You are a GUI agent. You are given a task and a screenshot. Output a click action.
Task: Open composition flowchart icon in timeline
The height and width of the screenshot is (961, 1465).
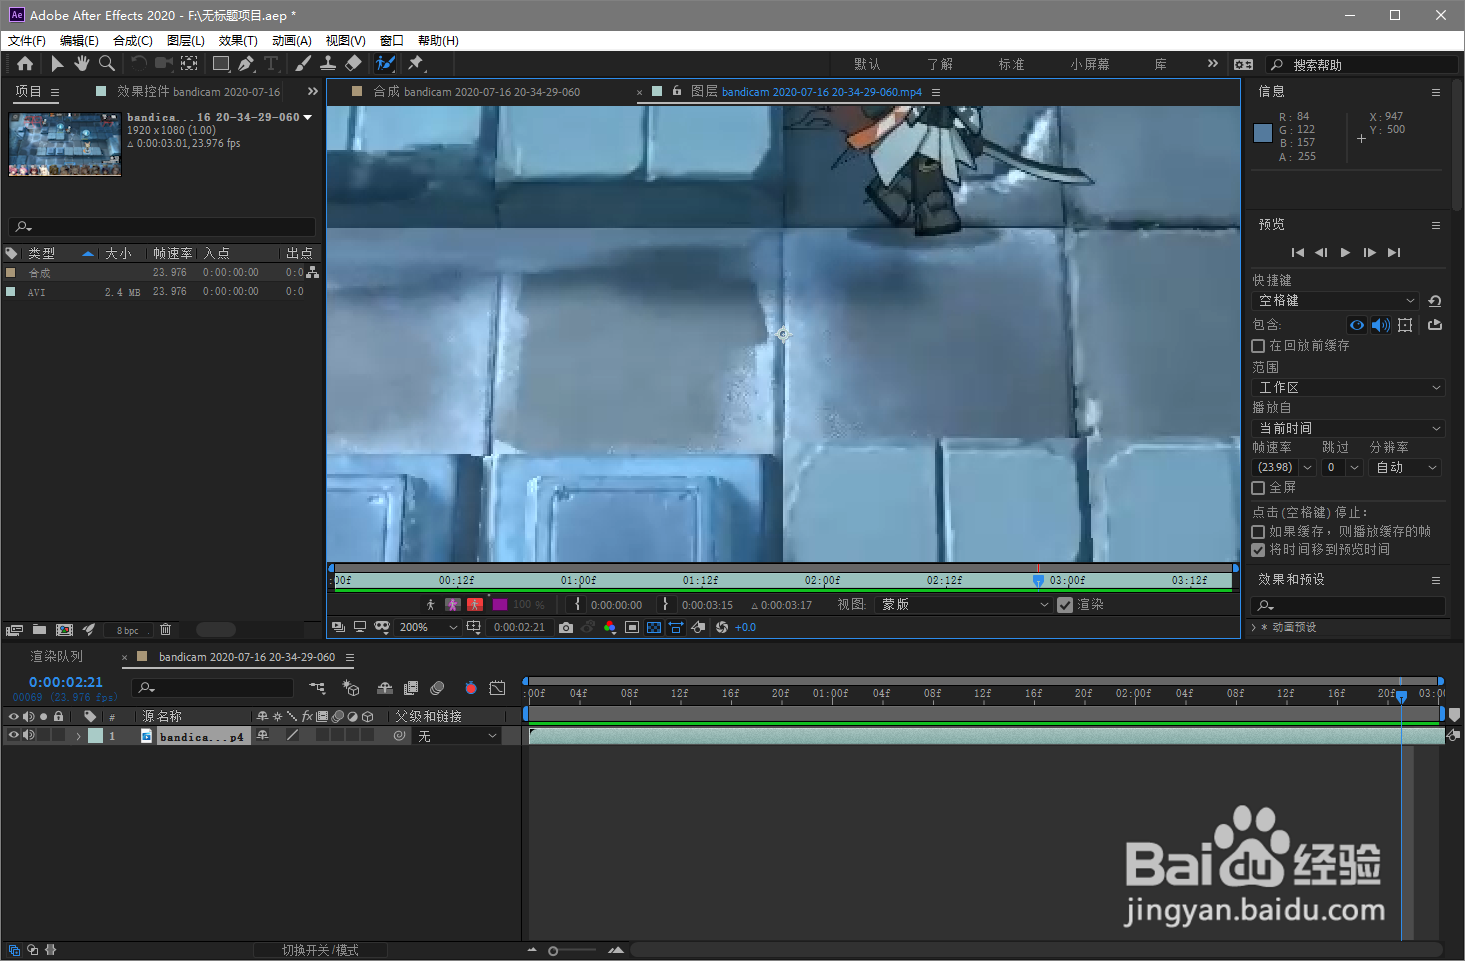click(x=317, y=688)
